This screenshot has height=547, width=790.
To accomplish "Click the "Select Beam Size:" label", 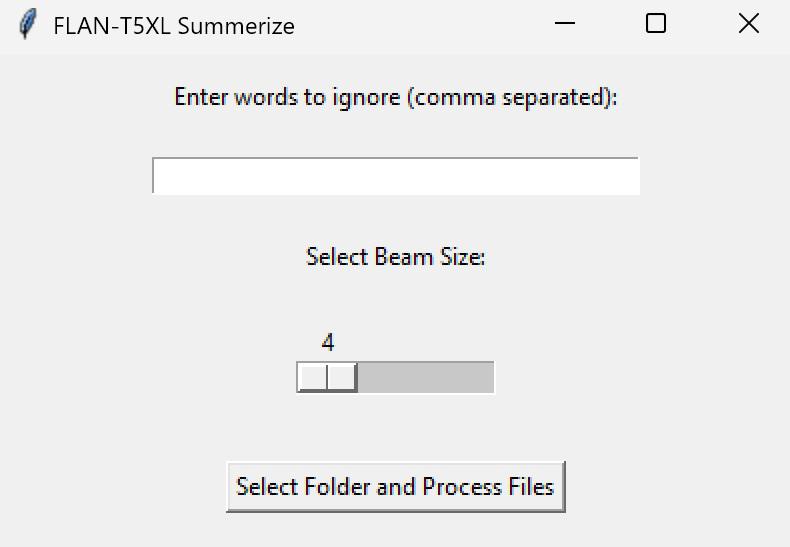I will [396, 257].
